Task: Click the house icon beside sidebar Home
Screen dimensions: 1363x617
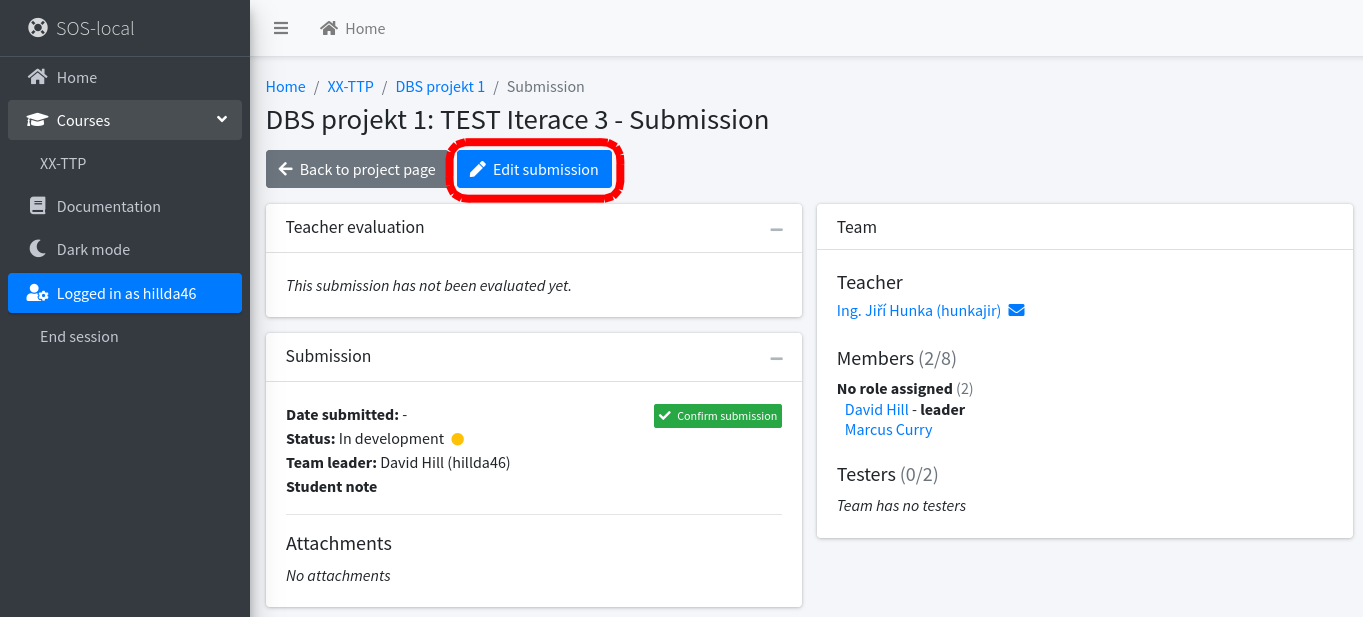Action: point(37,77)
